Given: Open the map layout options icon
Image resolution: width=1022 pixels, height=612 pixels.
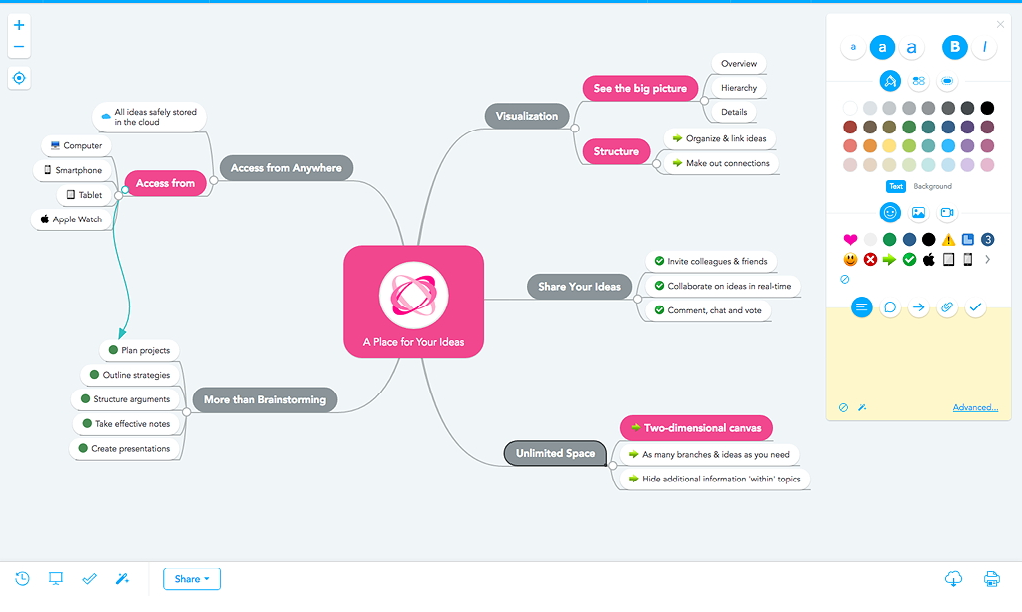Looking at the screenshot, I should (x=918, y=81).
